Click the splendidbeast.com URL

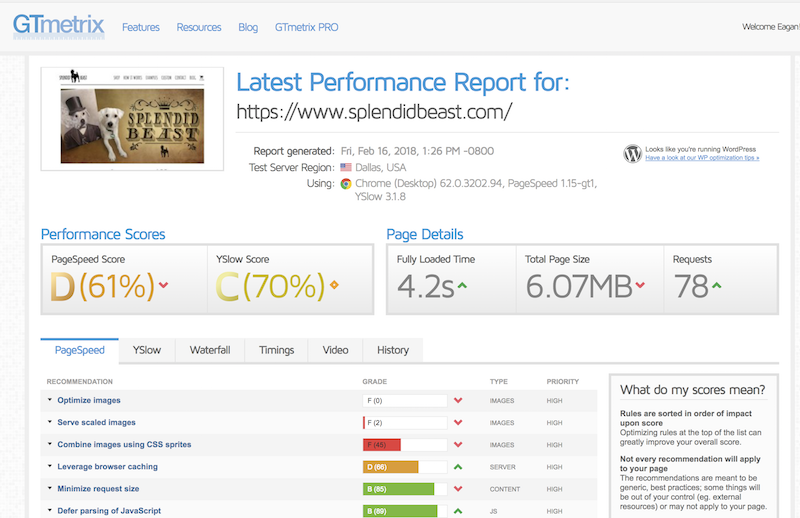[374, 111]
